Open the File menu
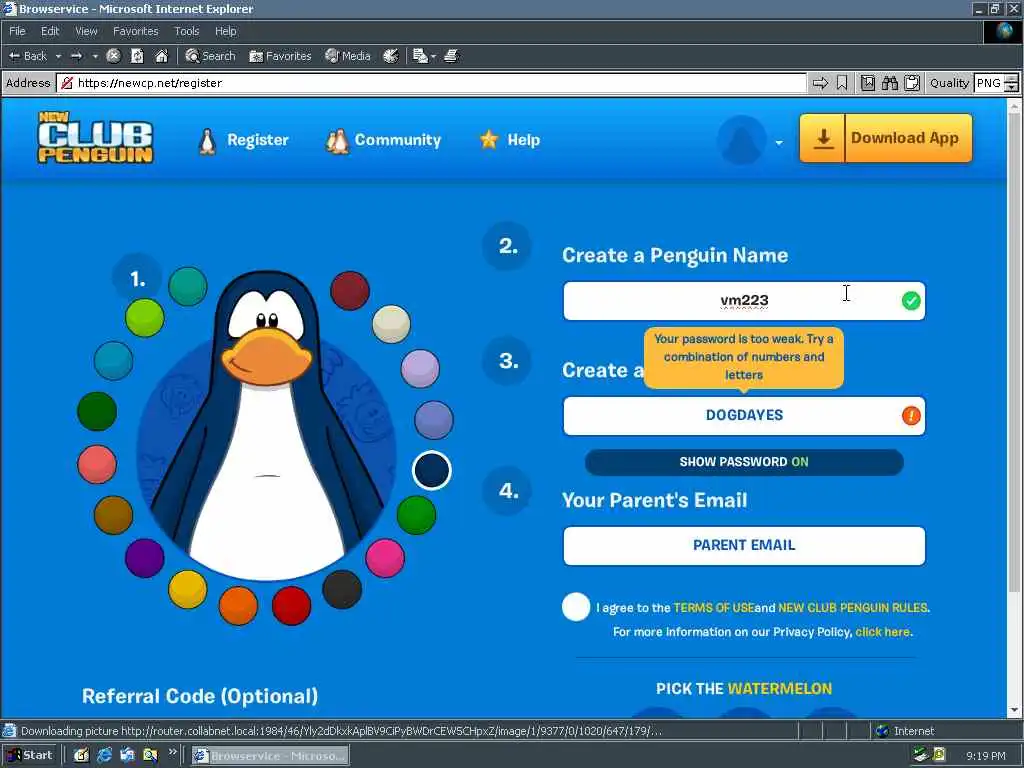Image resolution: width=1024 pixels, height=768 pixels. coord(18,31)
